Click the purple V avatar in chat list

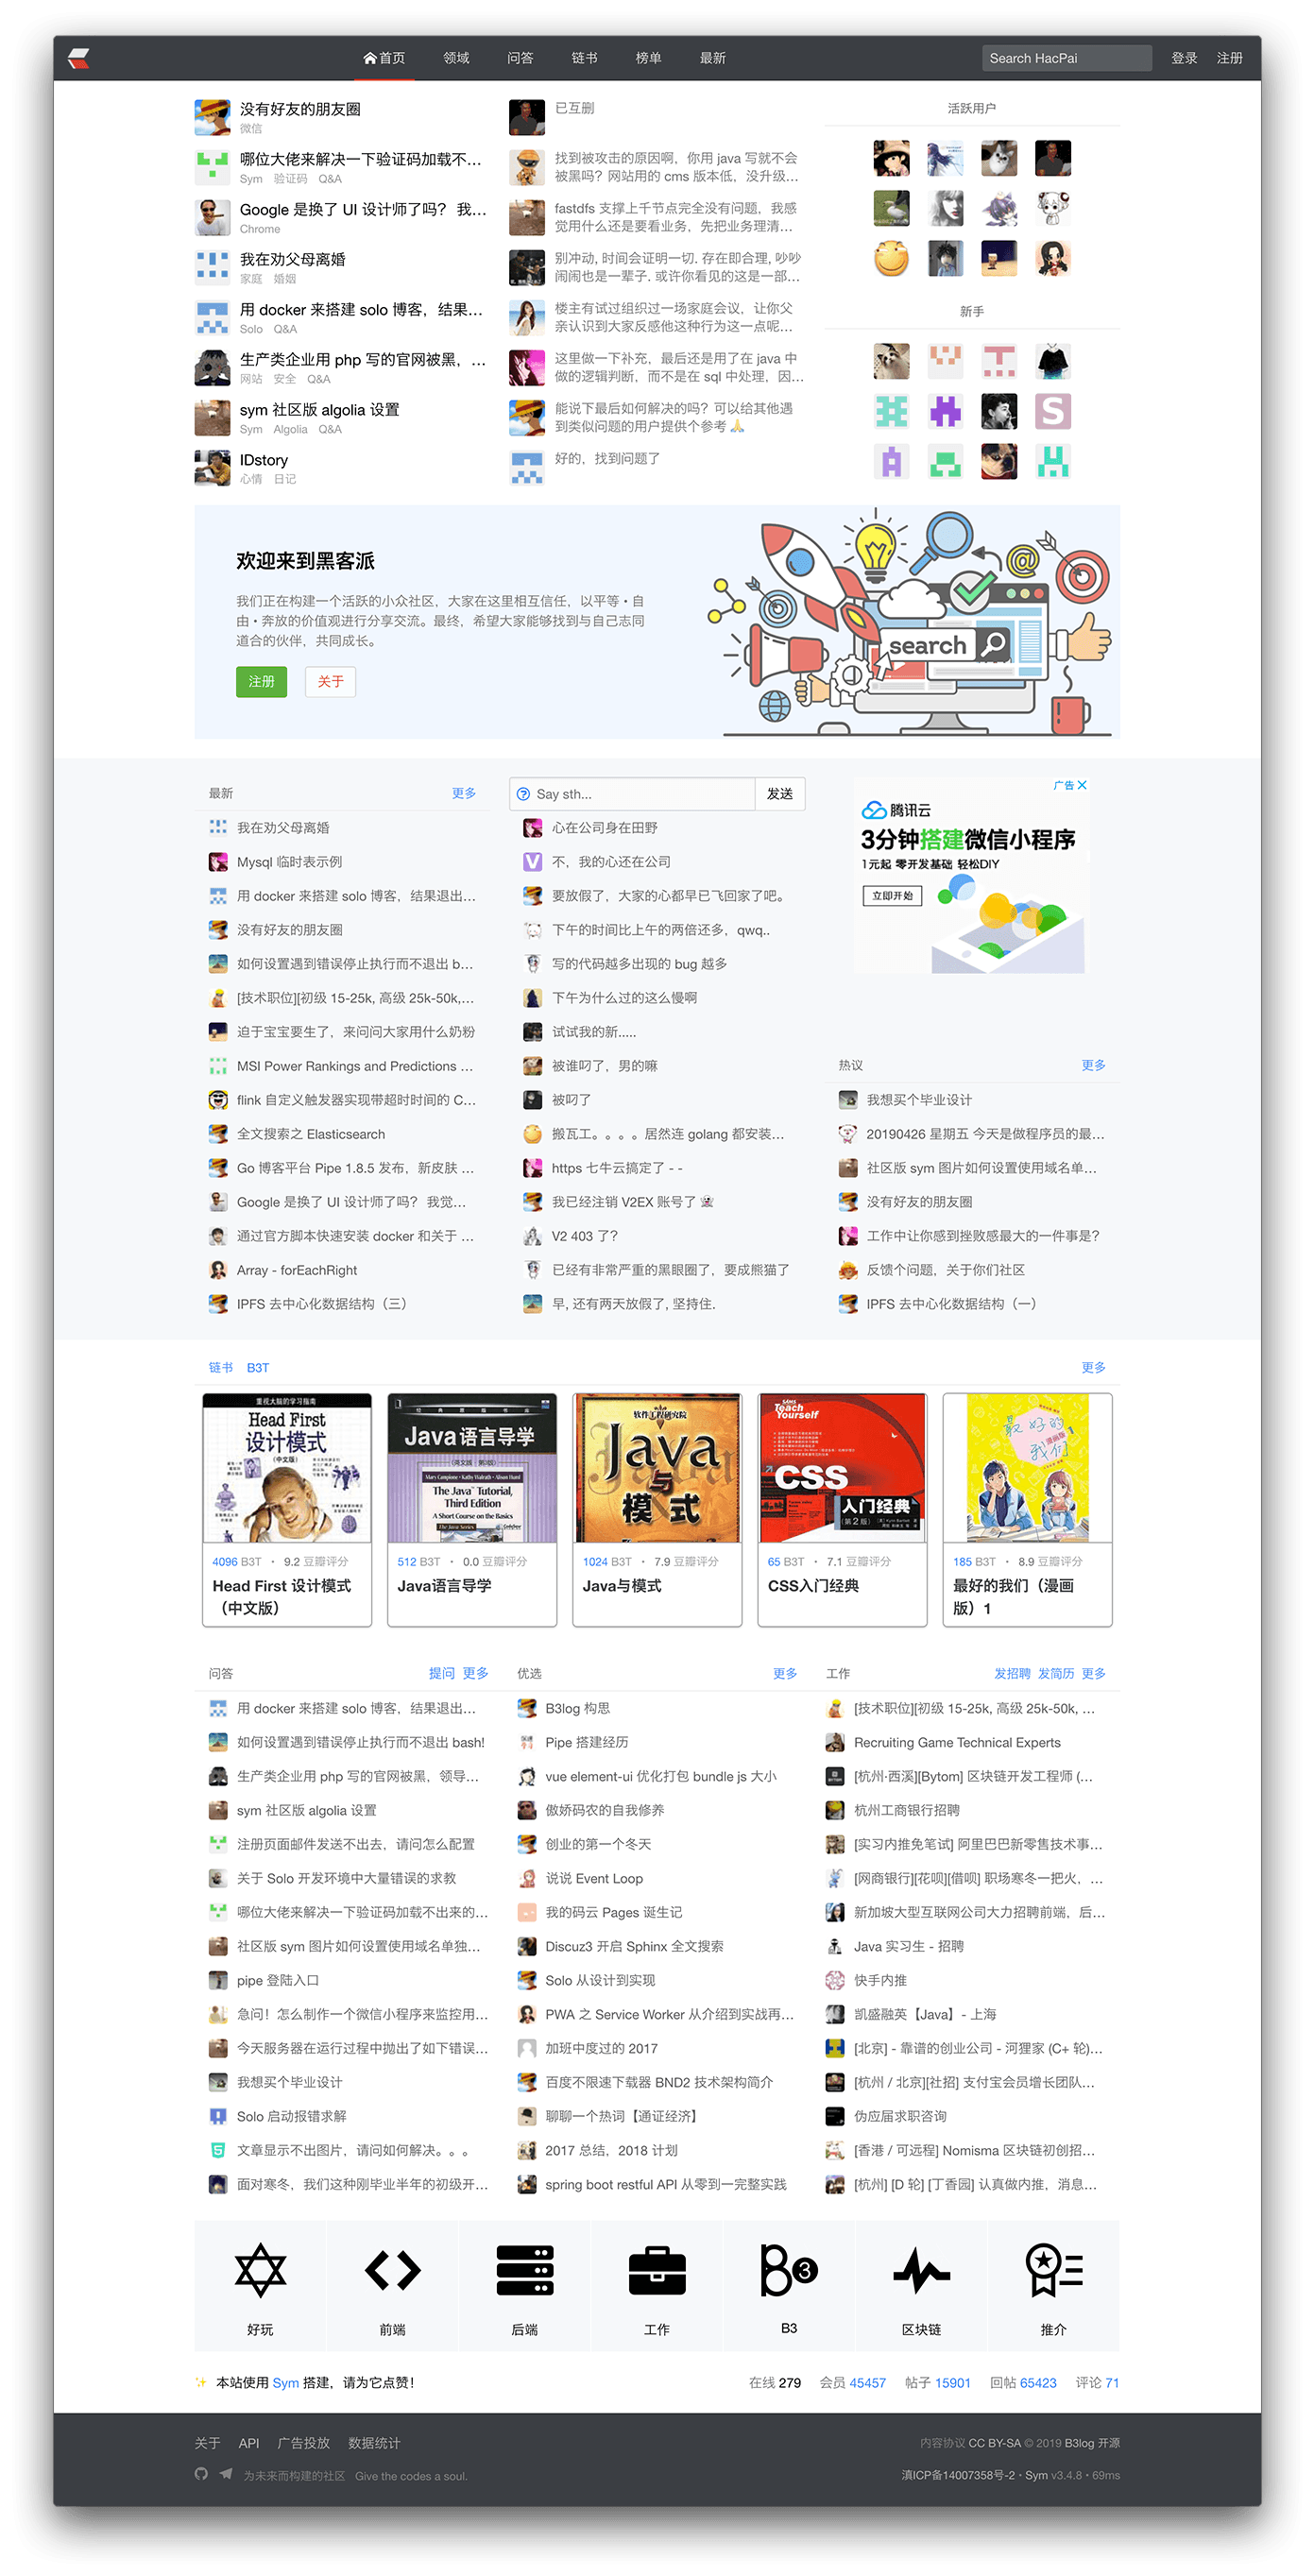point(532,862)
